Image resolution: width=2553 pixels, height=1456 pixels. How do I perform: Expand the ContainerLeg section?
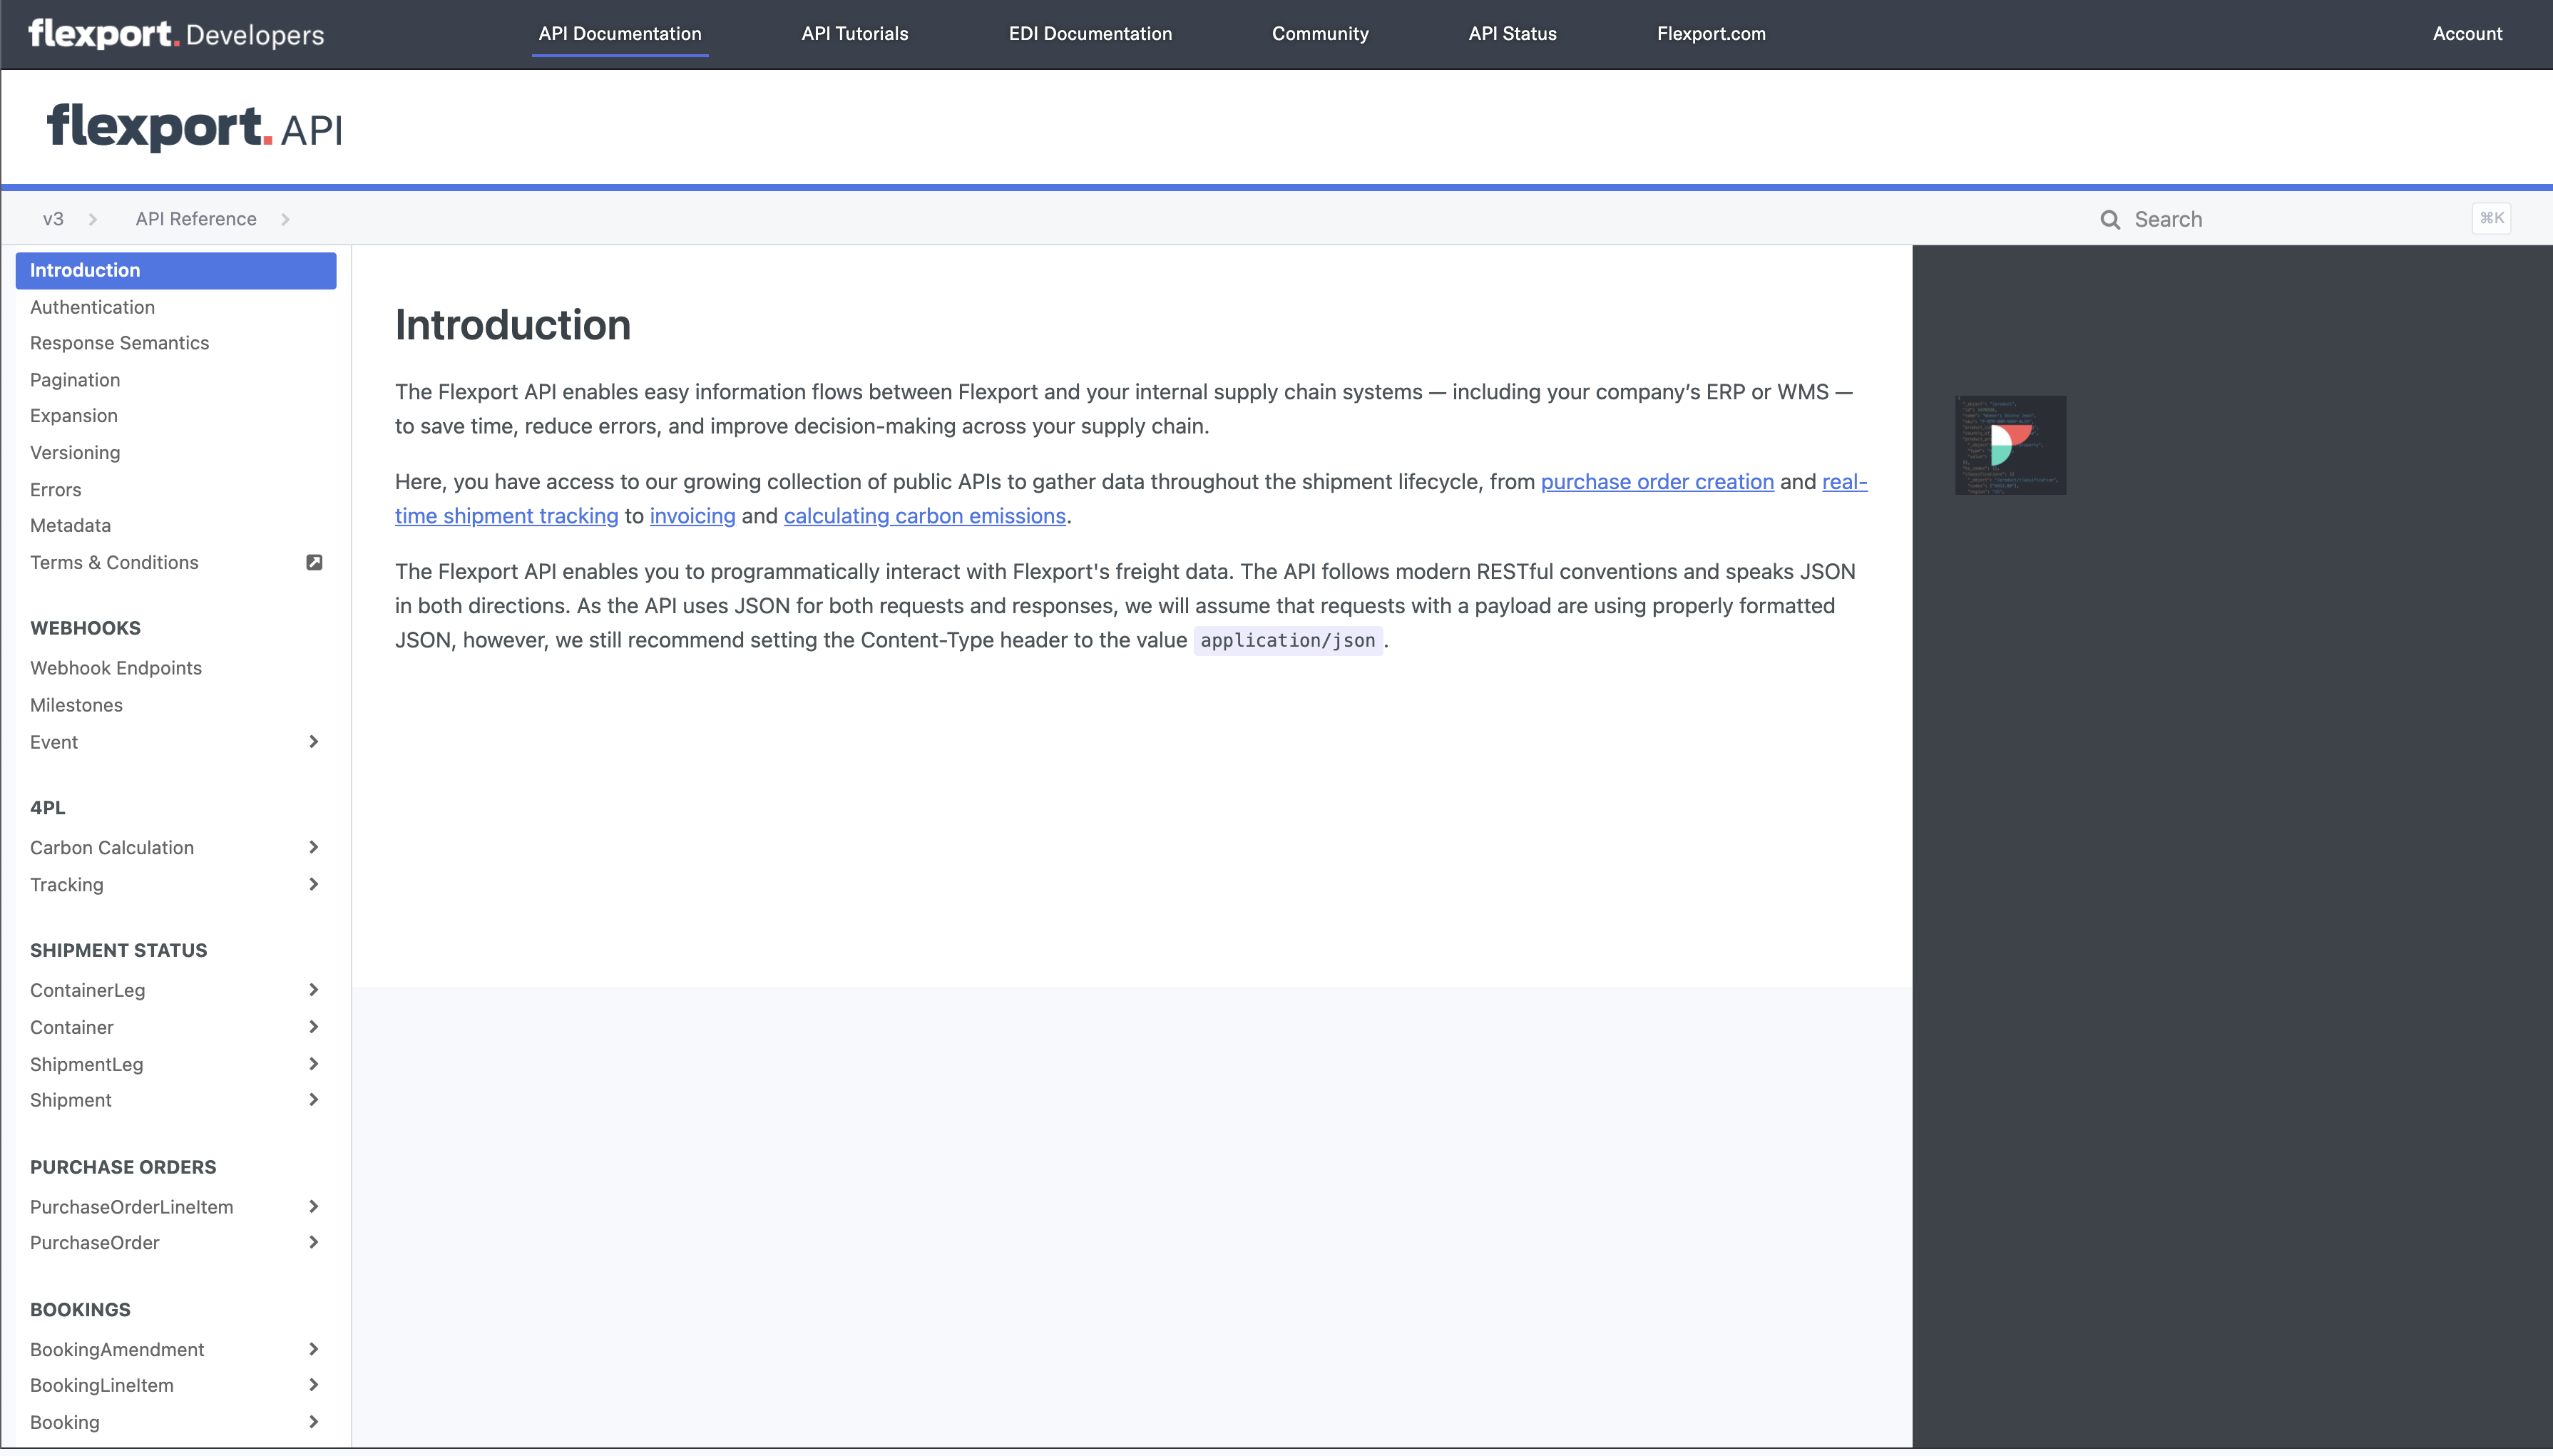[x=313, y=990]
